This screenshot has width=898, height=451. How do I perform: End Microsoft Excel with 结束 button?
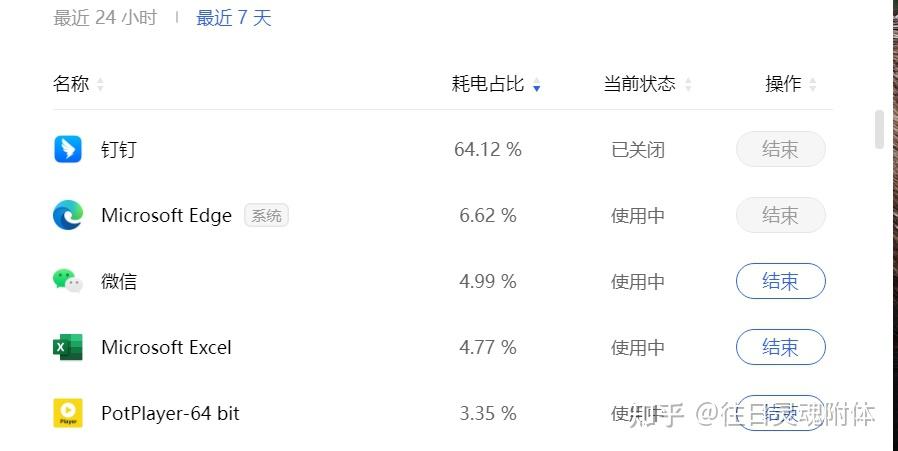point(780,347)
